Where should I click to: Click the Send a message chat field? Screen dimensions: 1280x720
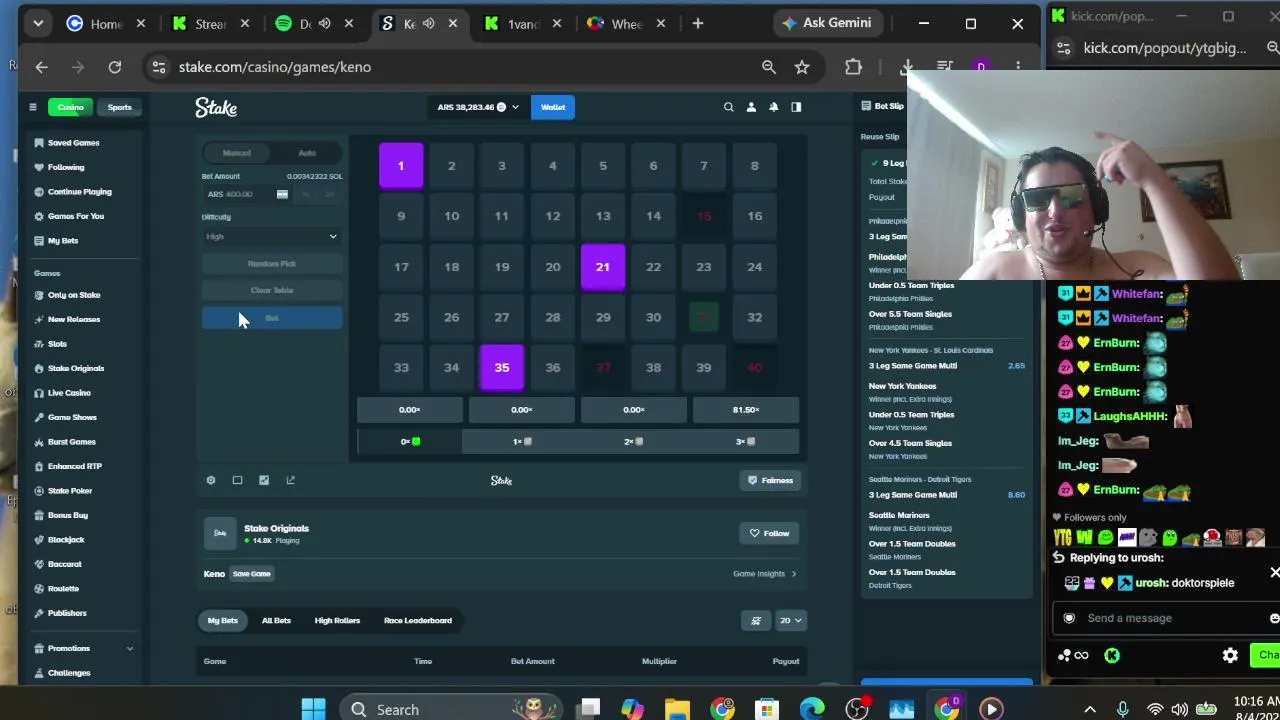coord(1166,618)
